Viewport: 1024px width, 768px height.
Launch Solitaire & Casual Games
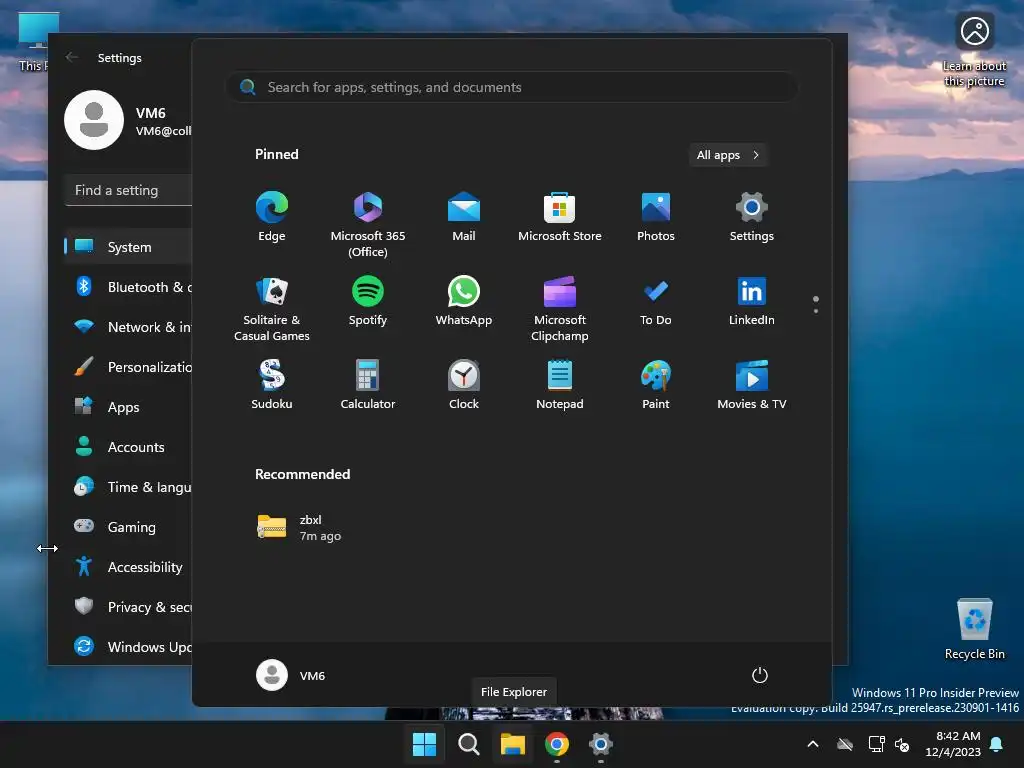point(272,308)
